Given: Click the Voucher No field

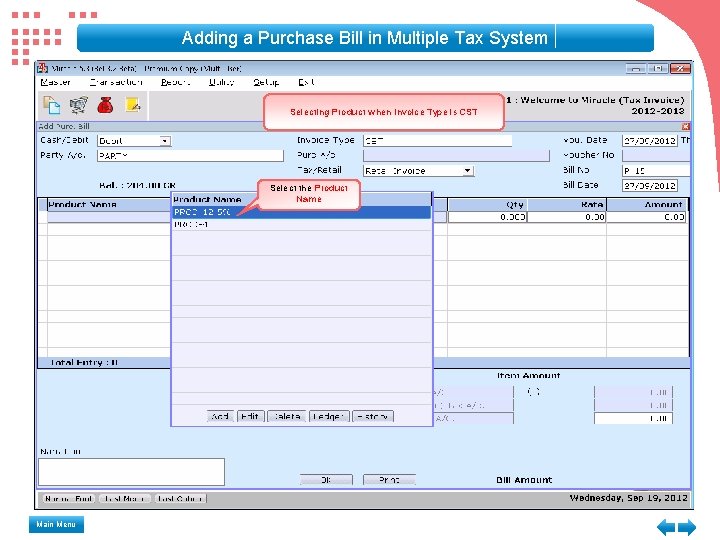Looking at the screenshot, I should [656, 155].
